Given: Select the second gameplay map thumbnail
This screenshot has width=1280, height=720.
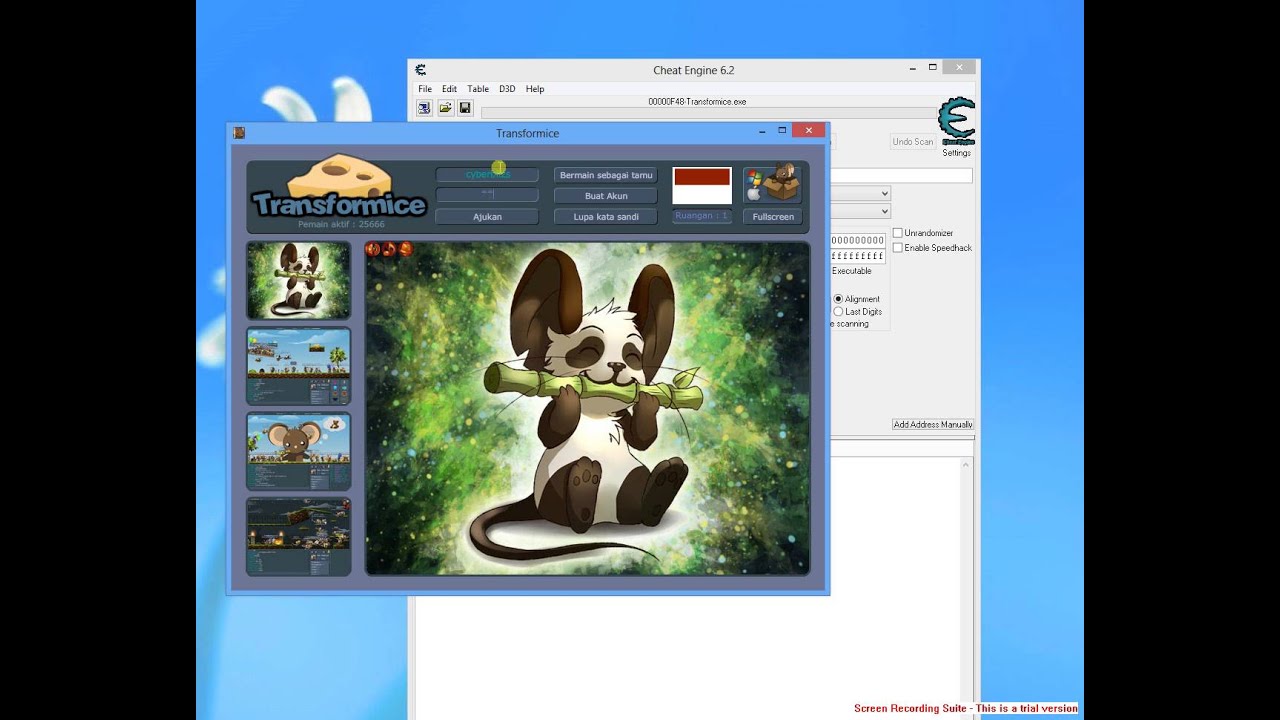Looking at the screenshot, I should tap(299, 366).
